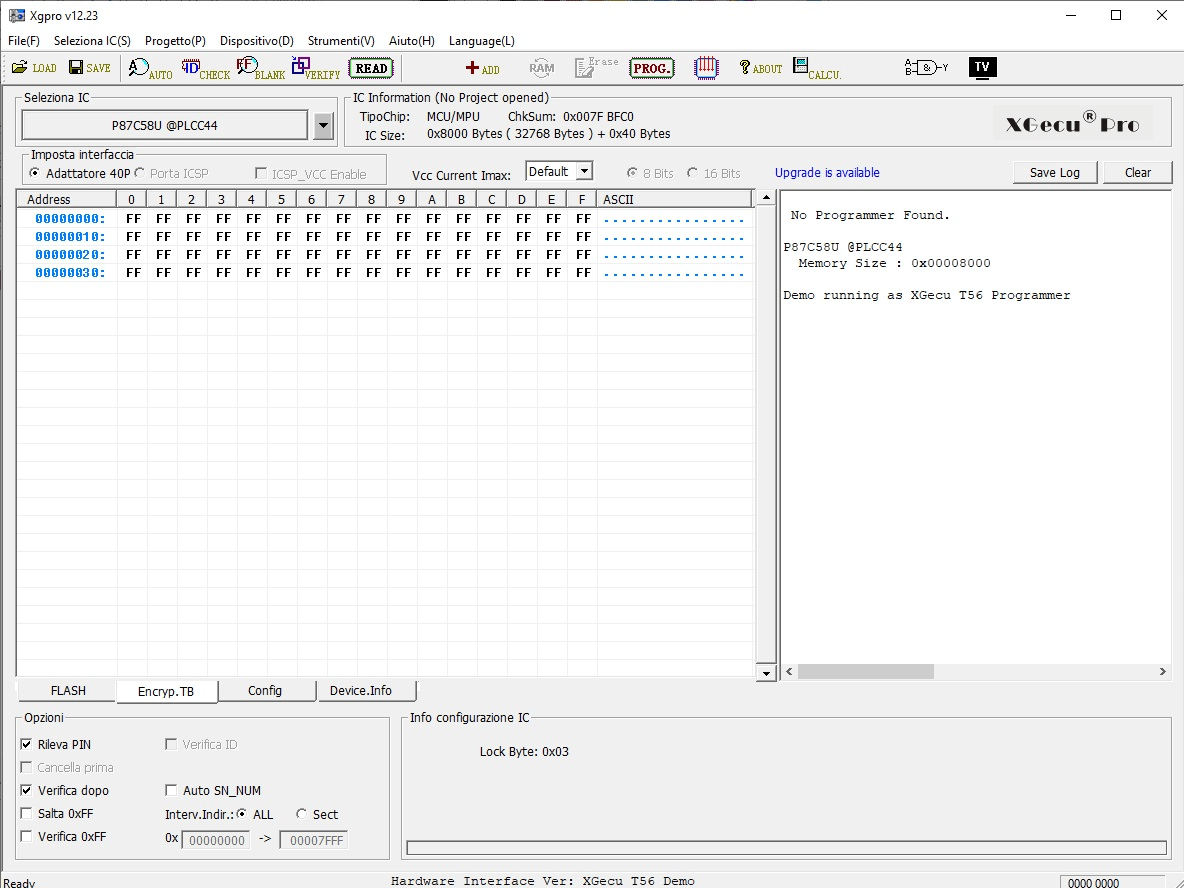Screen dimensions: 1184x888
Task: Enable Salta 0xFF option
Action: pyautogui.click(x=26, y=813)
